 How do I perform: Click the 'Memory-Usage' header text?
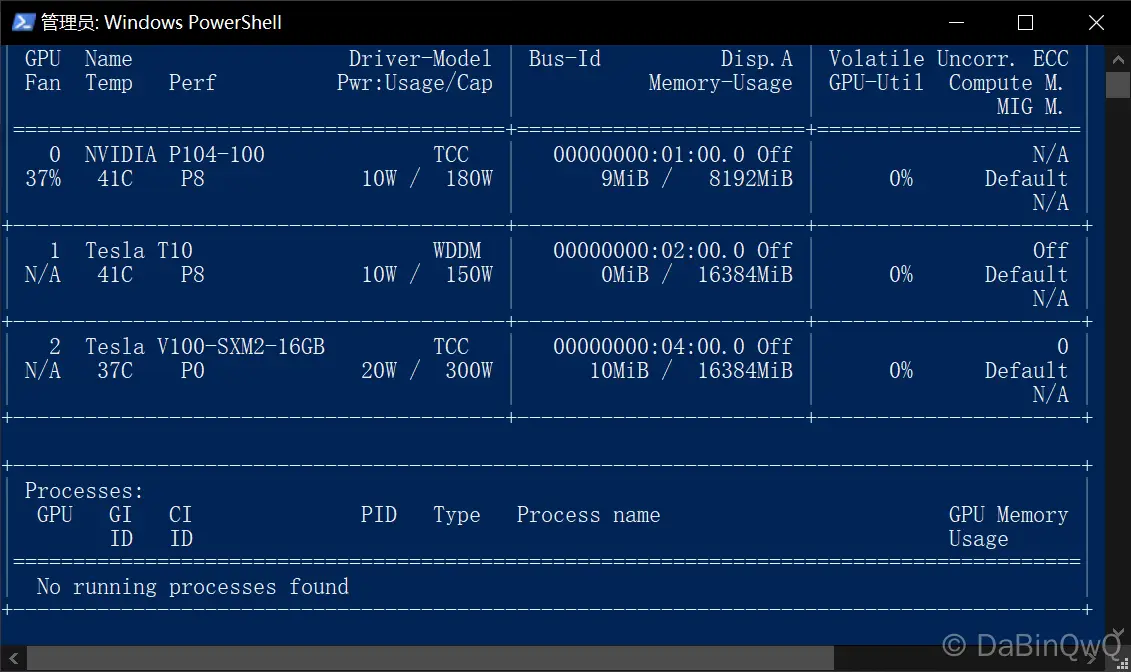[720, 82]
